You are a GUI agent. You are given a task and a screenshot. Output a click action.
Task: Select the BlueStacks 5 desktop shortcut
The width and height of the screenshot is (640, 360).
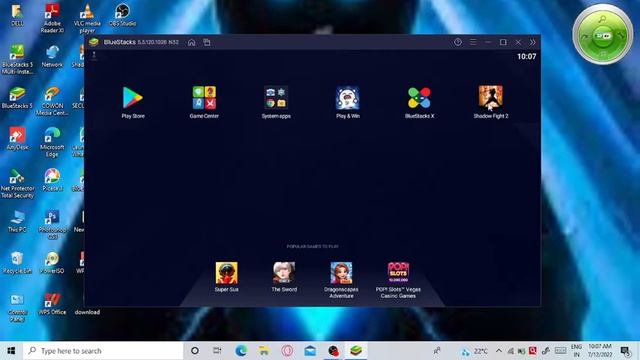point(17,98)
